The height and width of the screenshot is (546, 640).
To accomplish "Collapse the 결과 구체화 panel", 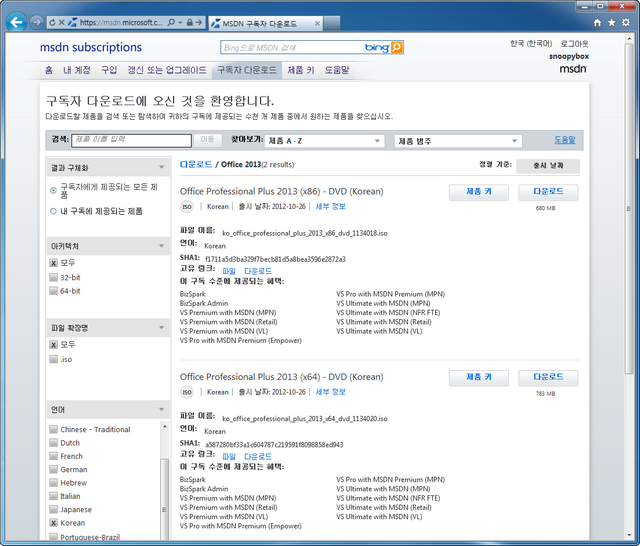I will click(x=162, y=167).
